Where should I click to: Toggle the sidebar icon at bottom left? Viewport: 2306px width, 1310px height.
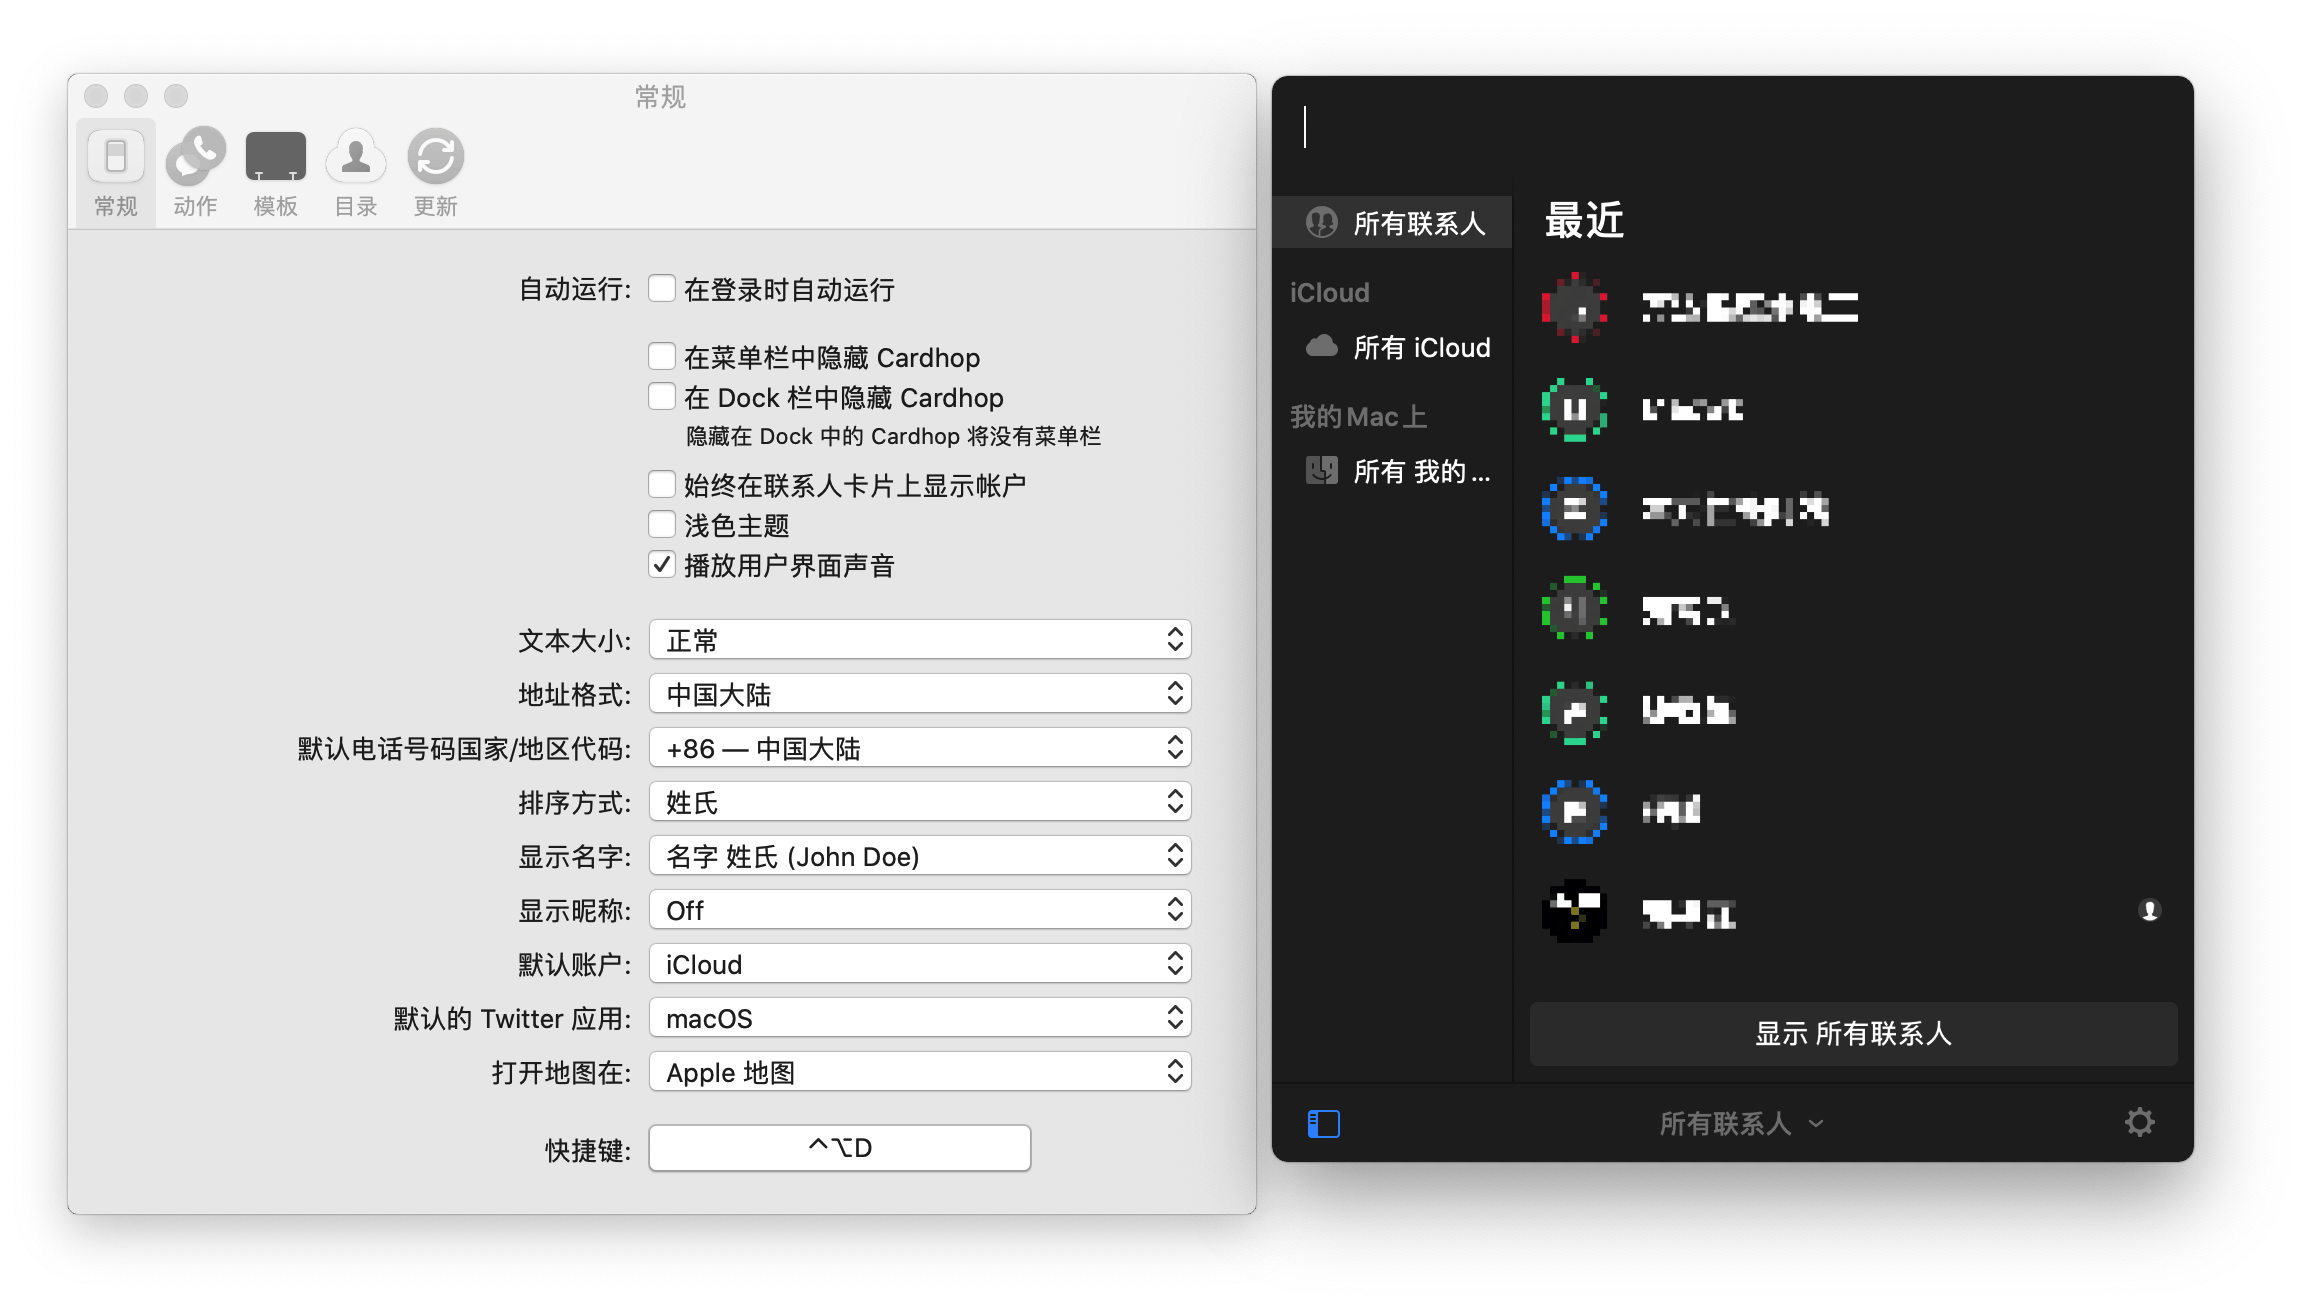(1323, 1123)
